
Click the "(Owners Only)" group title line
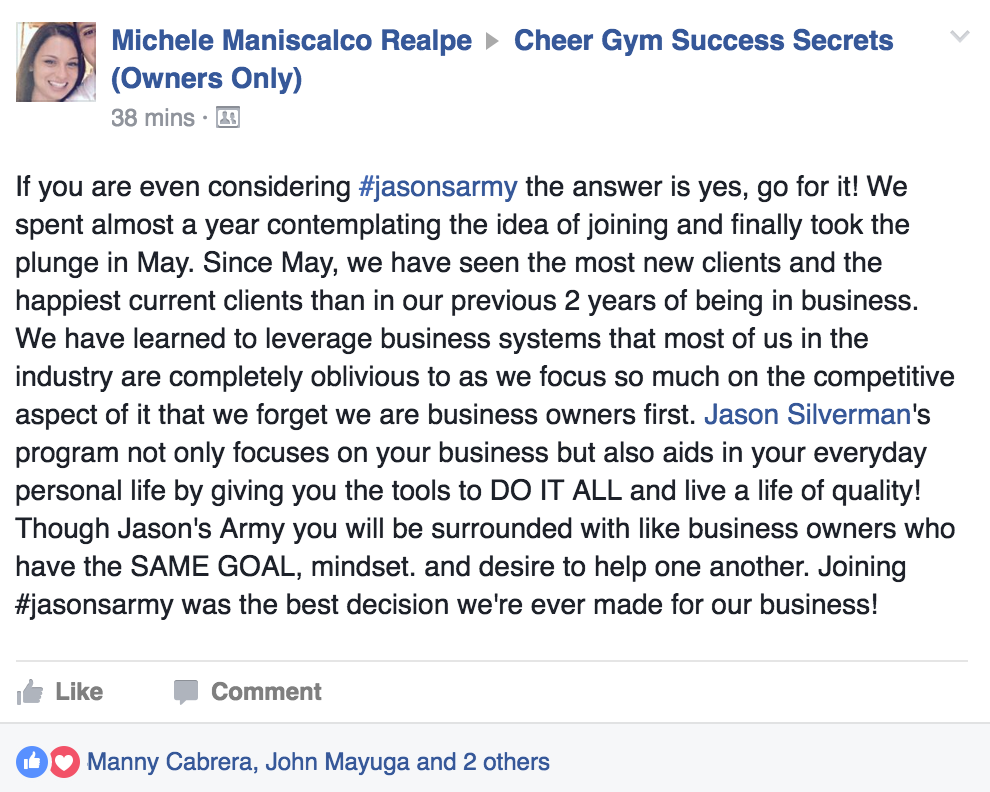coord(206,79)
